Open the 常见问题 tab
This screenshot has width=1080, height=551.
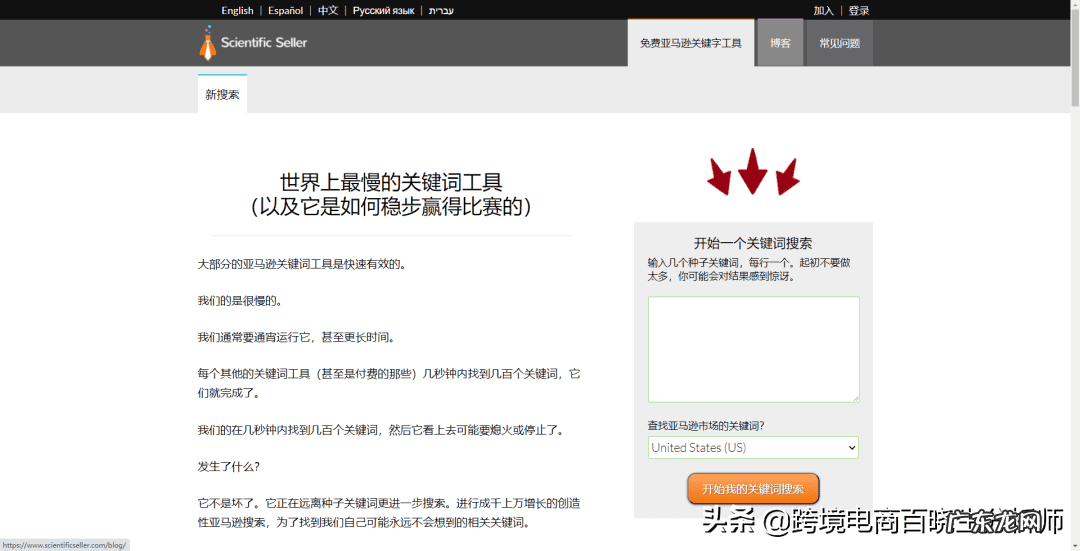click(839, 43)
